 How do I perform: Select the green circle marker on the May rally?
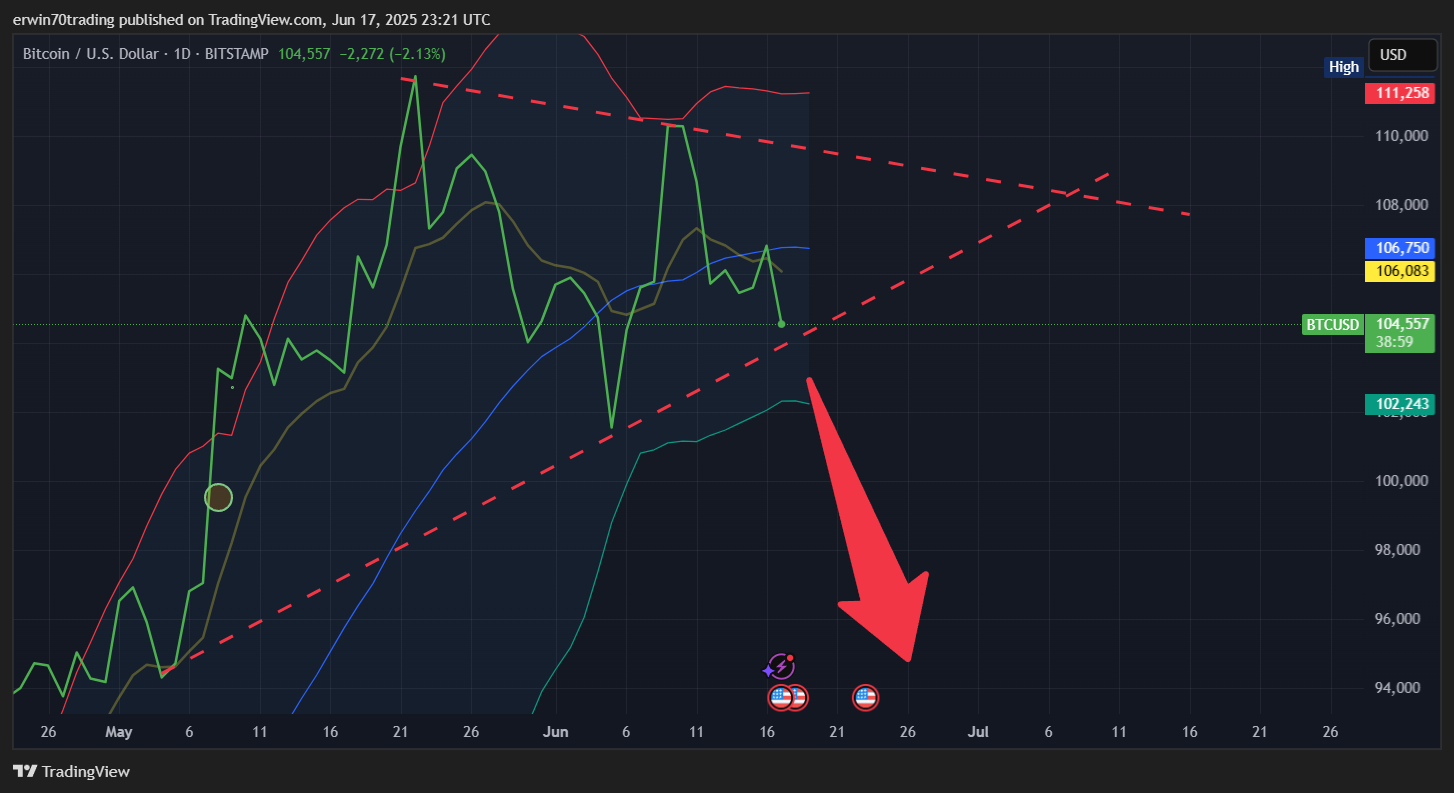coord(219,497)
